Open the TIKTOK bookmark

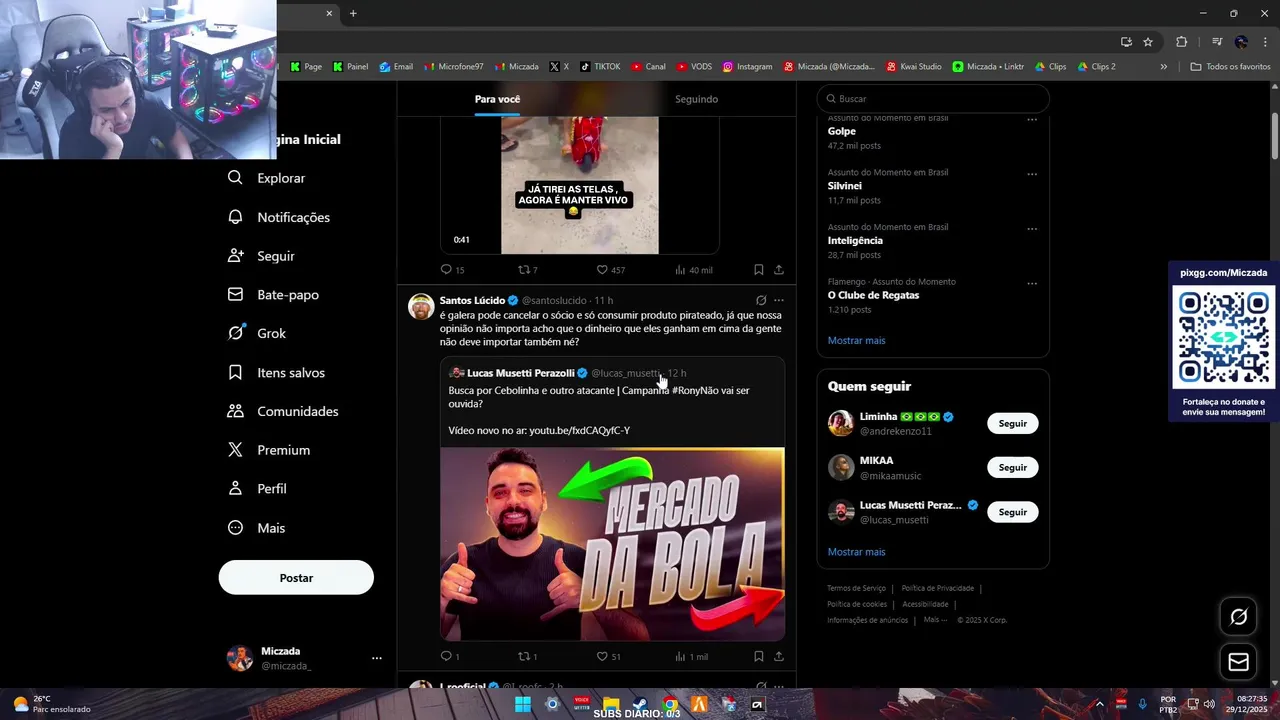[600, 67]
